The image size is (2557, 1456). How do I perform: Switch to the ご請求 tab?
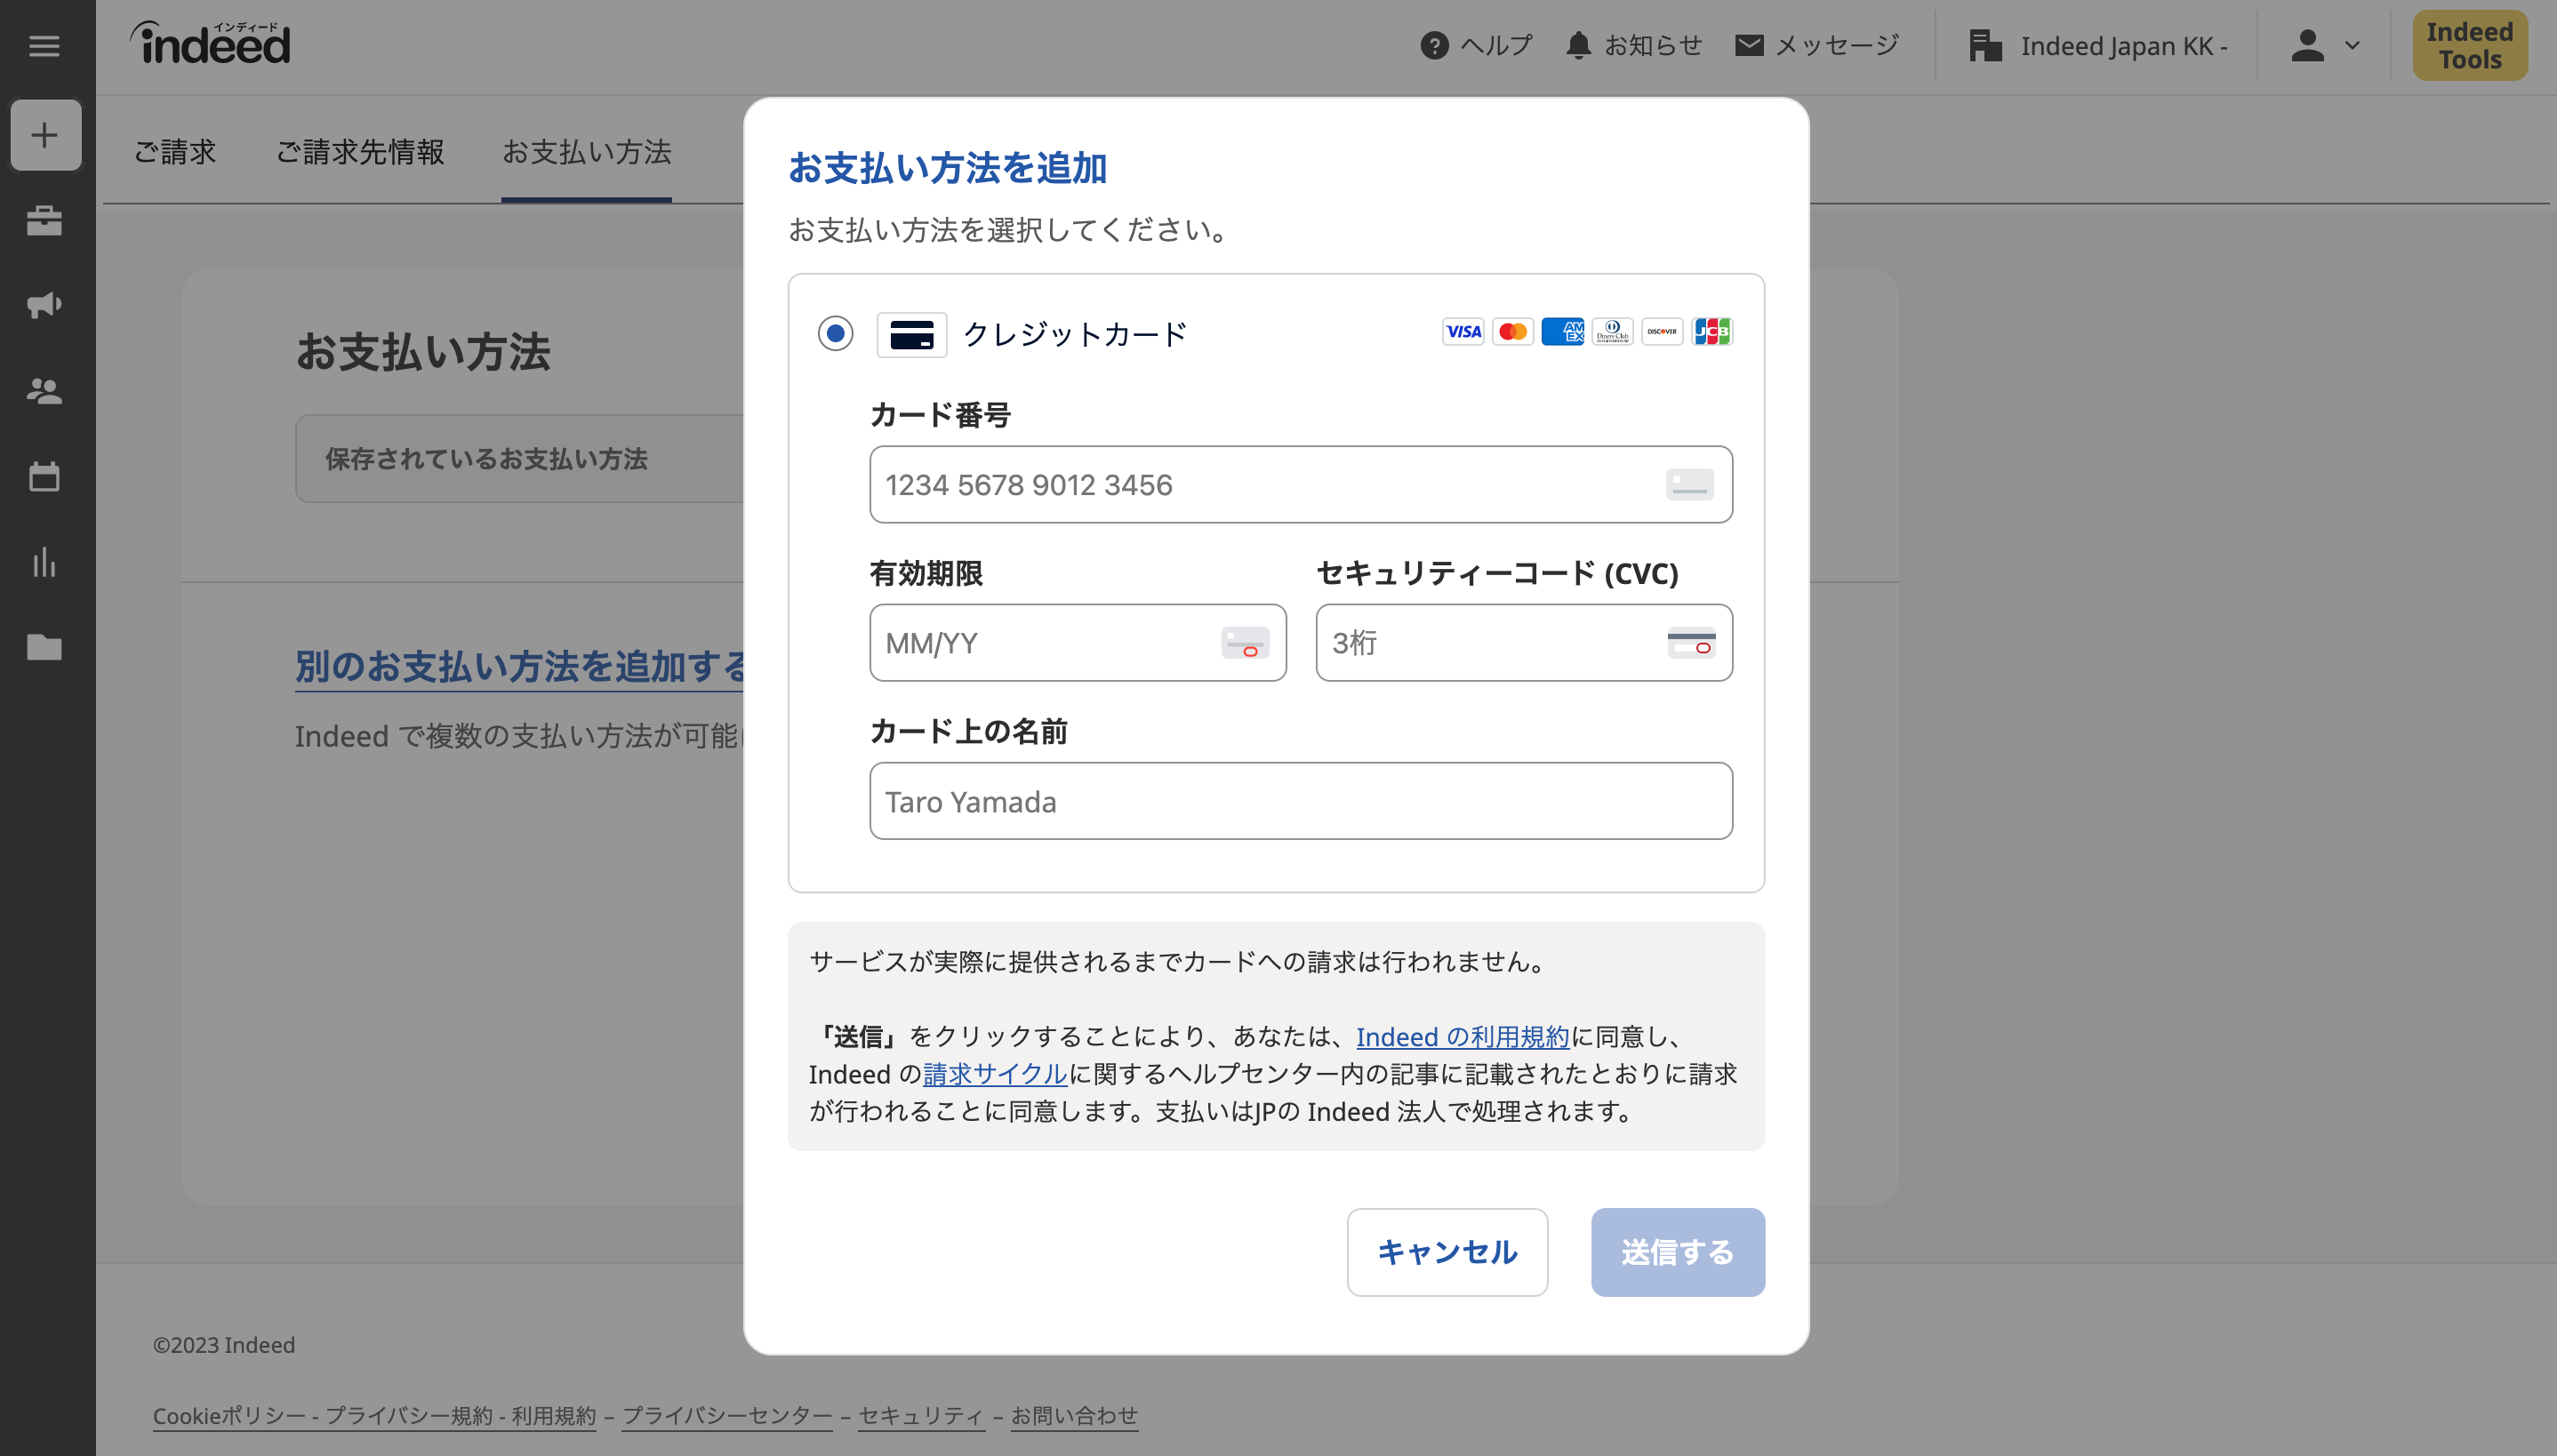click(175, 152)
